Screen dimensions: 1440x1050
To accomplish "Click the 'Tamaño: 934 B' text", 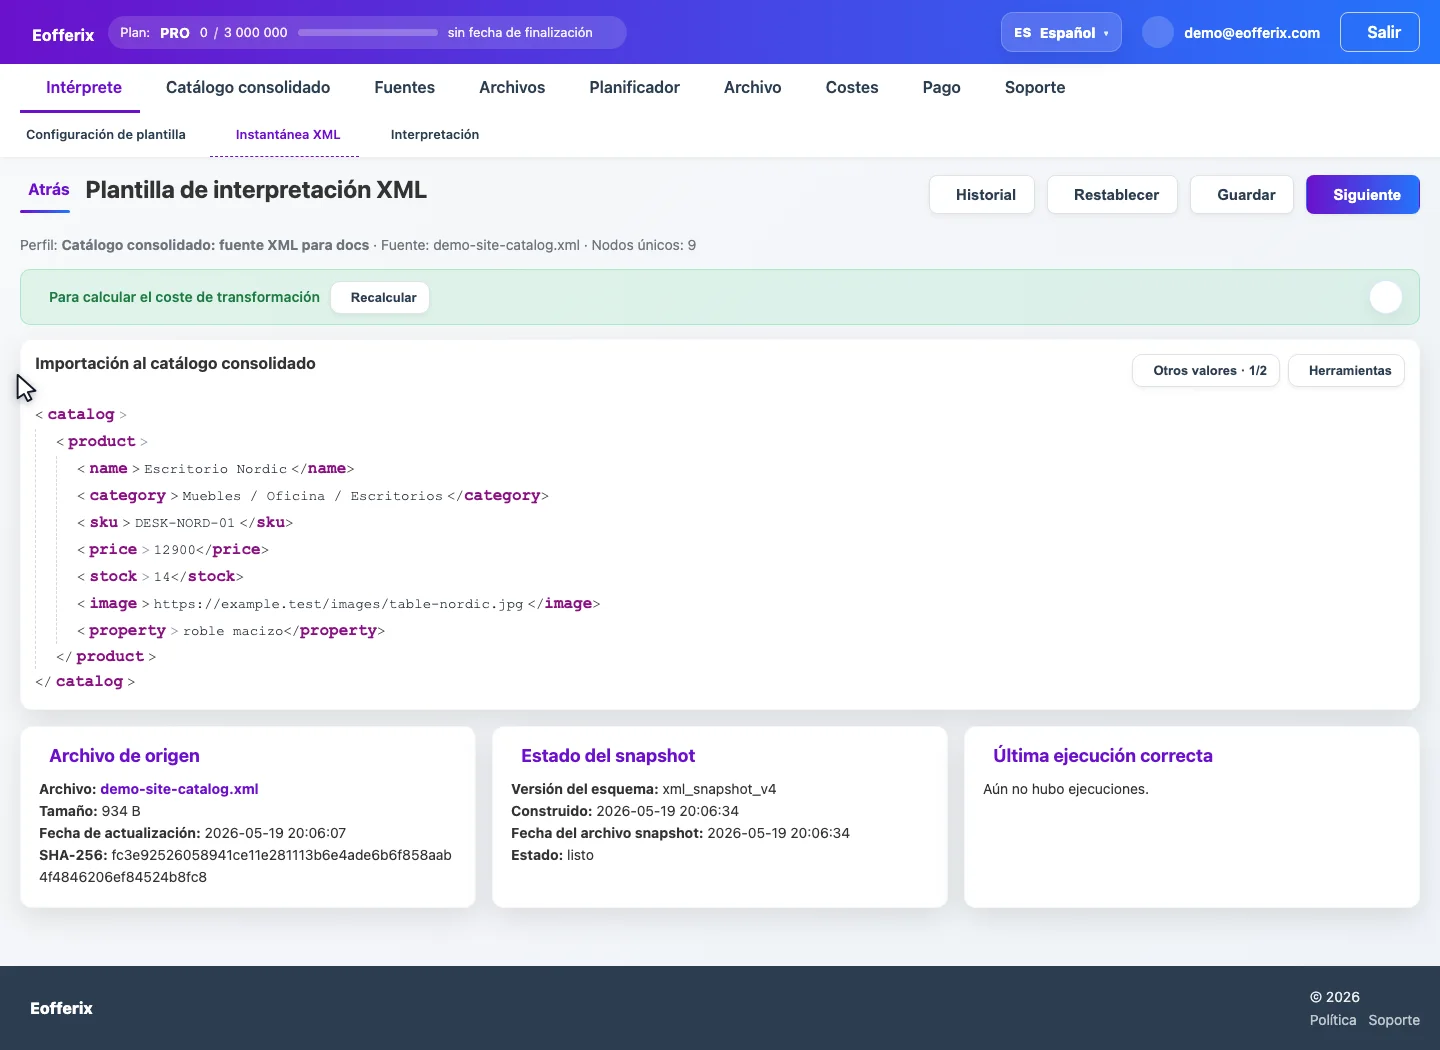I will (90, 811).
